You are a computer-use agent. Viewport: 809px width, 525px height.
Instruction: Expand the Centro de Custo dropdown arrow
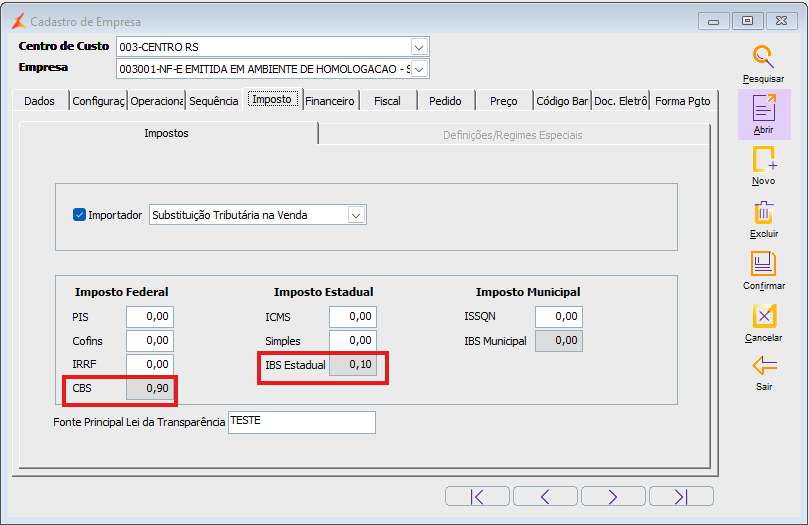click(419, 47)
